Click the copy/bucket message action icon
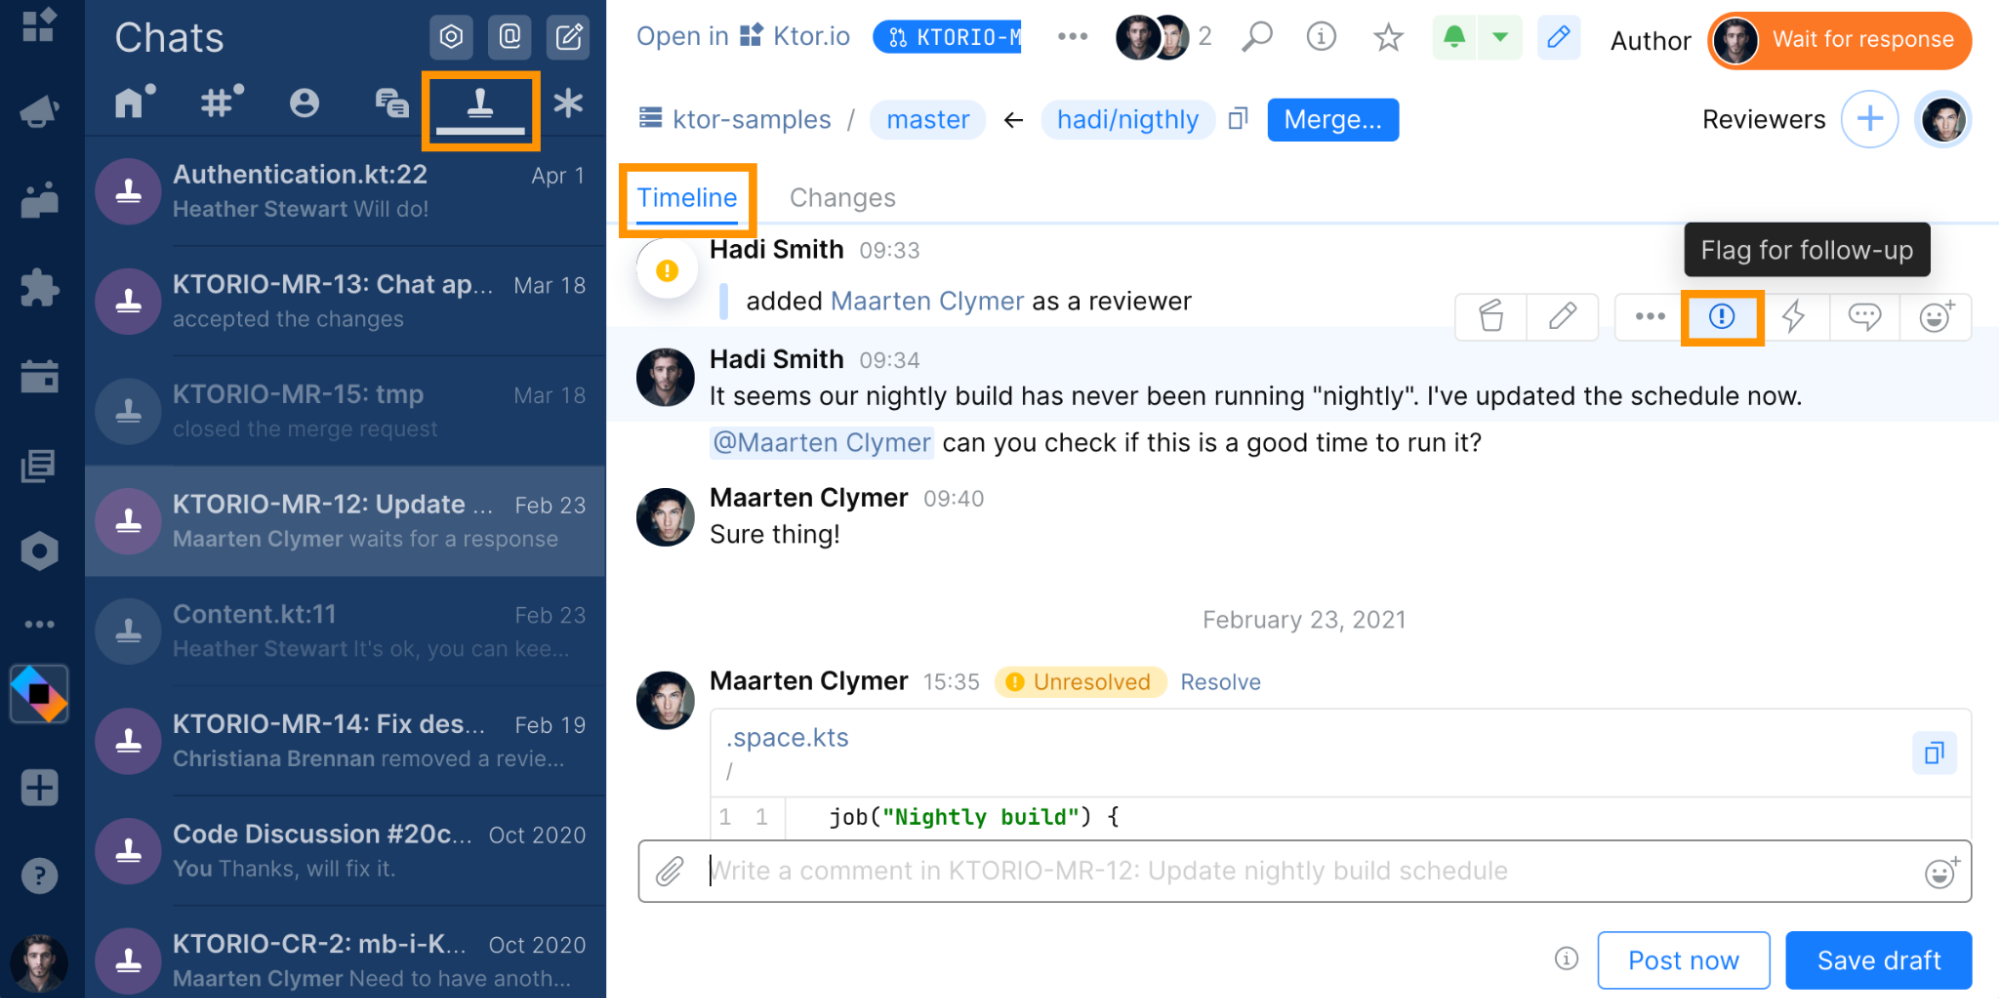Image resolution: width=2000 pixels, height=998 pixels. click(1491, 317)
